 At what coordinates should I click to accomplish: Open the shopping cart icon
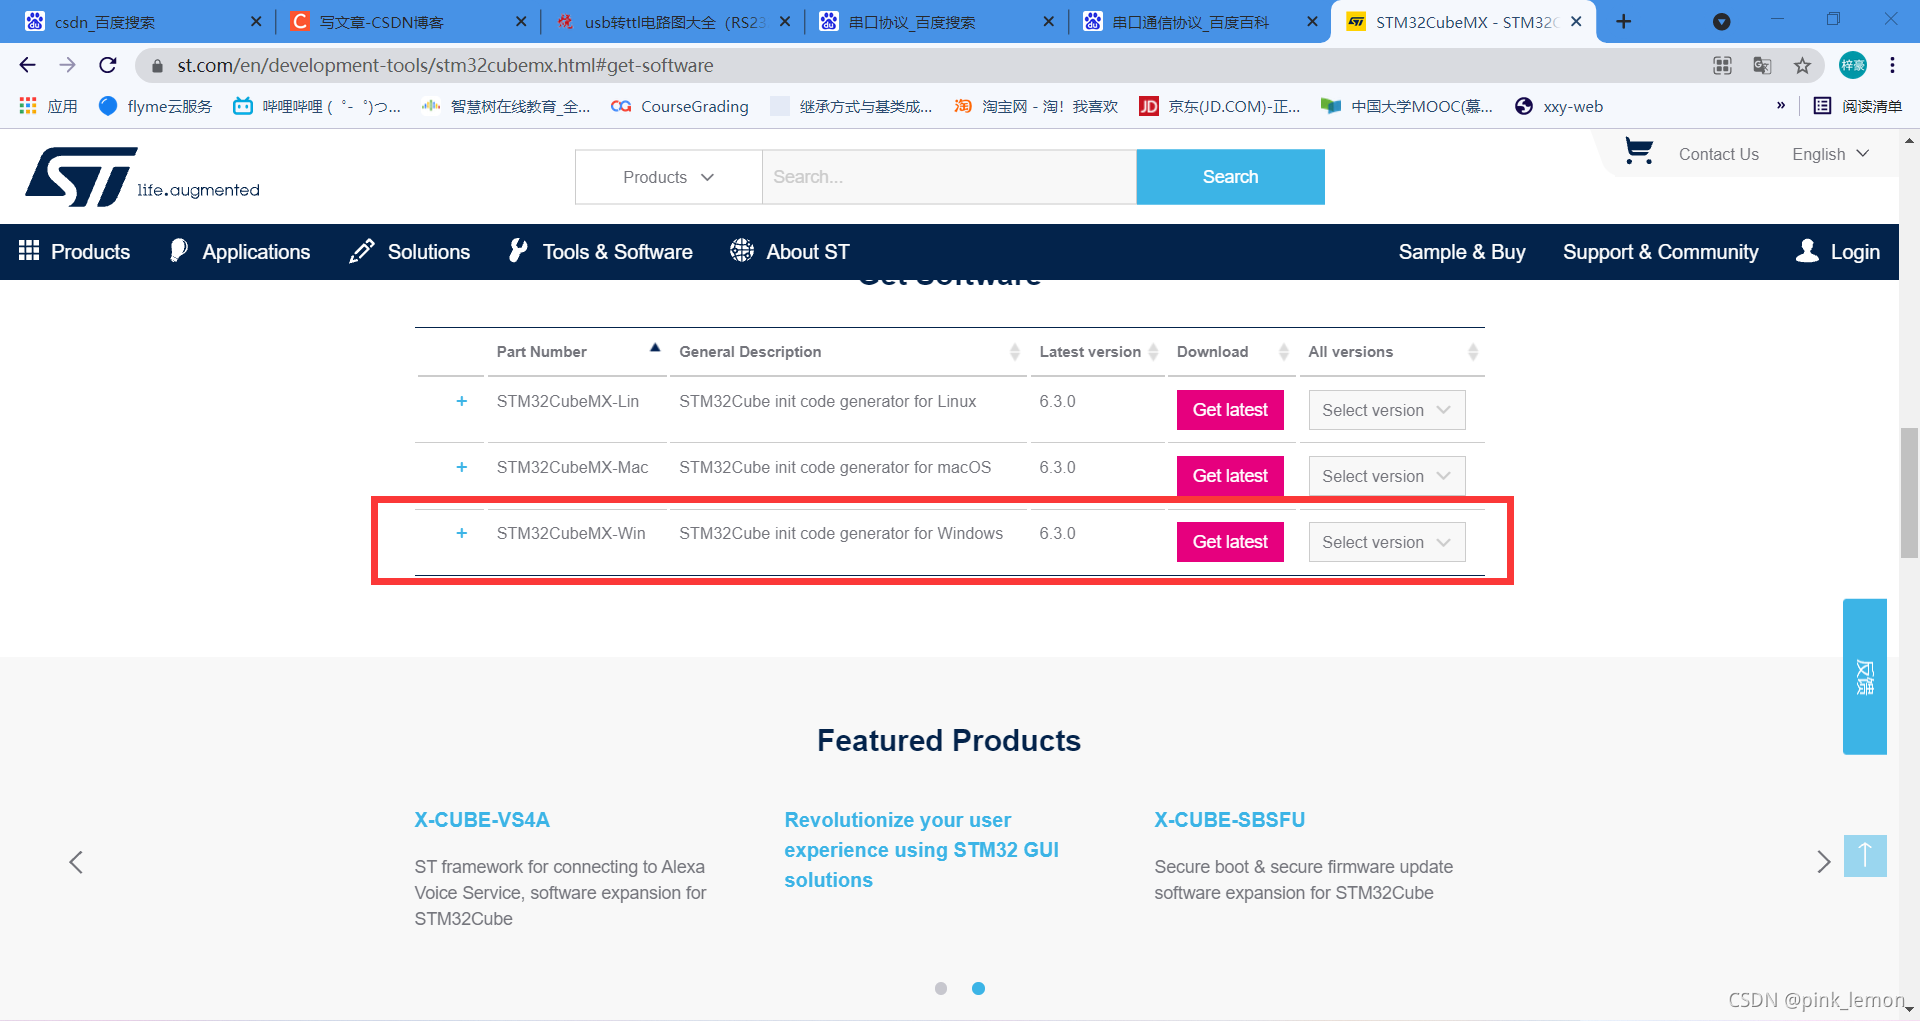[x=1638, y=151]
